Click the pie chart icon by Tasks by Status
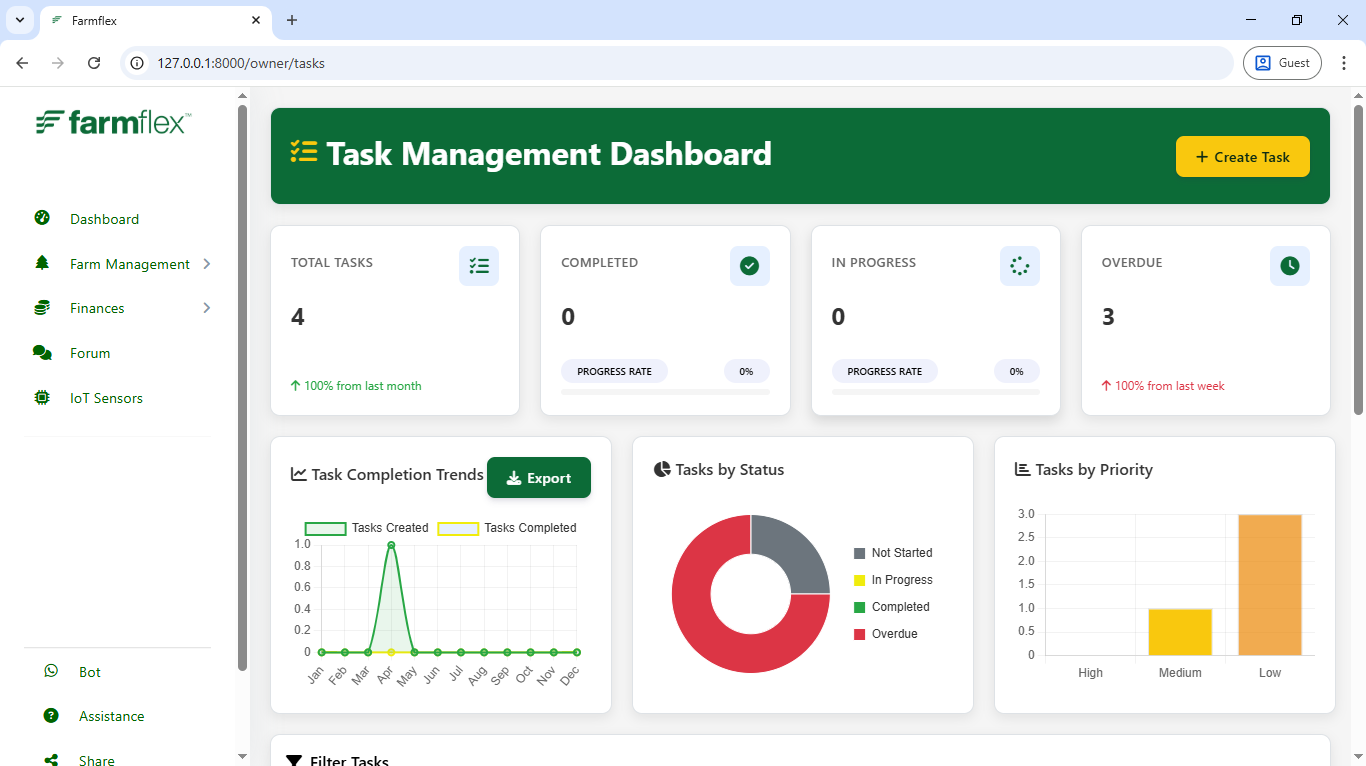This screenshot has height=766, width=1366. click(x=662, y=469)
